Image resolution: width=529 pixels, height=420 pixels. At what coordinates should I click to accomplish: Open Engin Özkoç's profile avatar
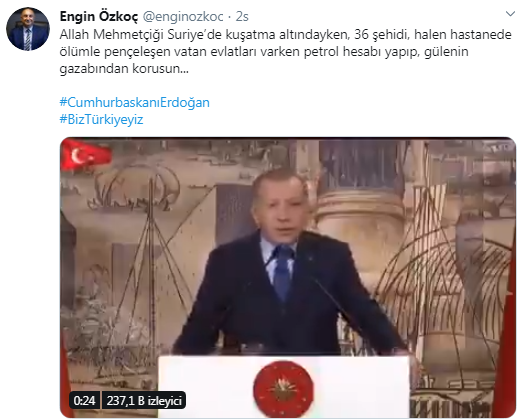(28, 29)
